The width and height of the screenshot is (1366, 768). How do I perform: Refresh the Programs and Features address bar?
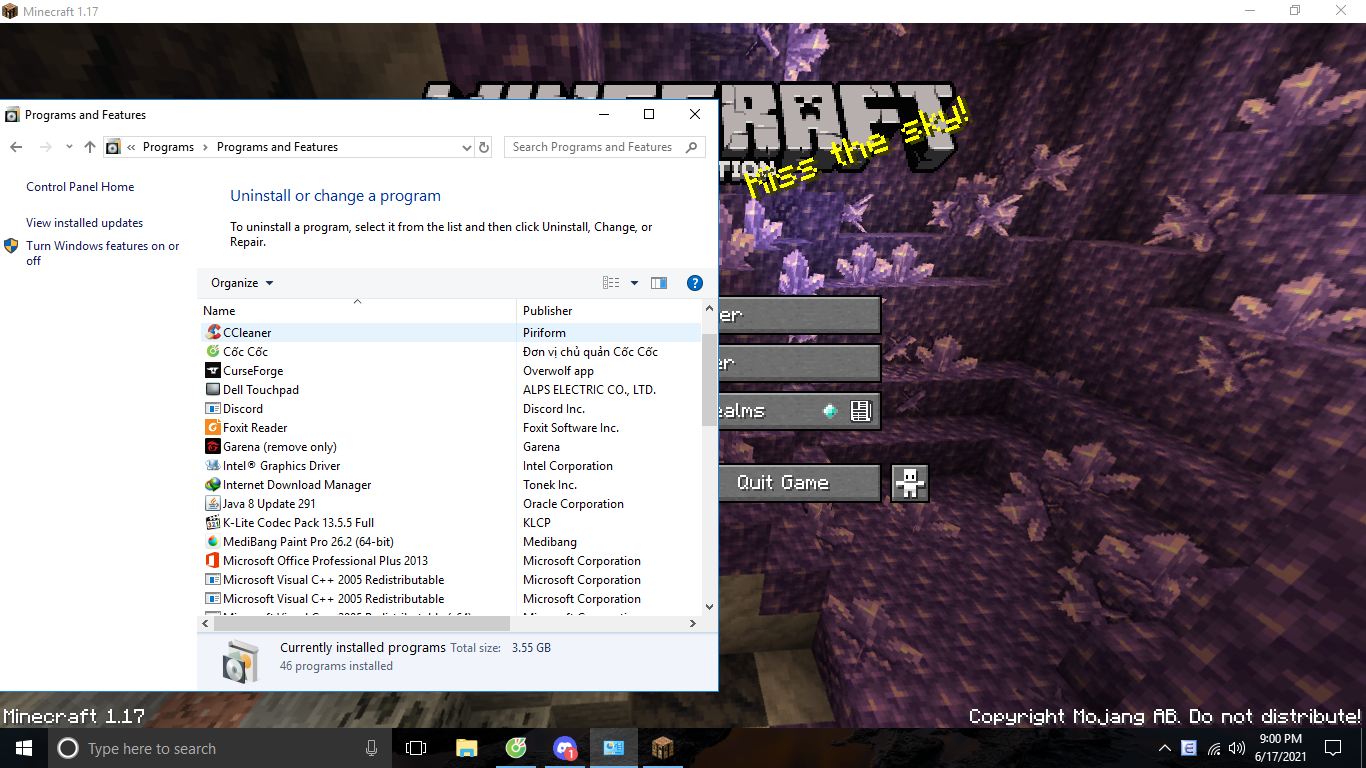pos(484,147)
